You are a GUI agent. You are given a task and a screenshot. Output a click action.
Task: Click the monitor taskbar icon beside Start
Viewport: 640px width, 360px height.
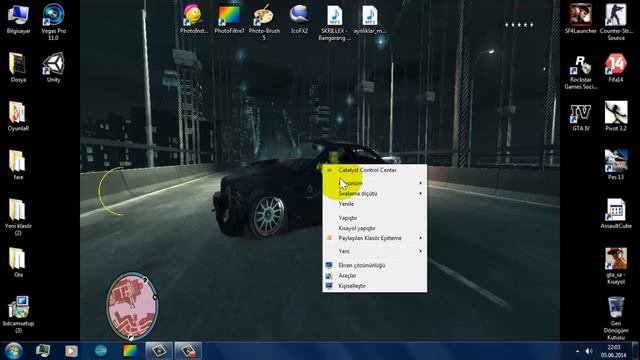pos(42,351)
